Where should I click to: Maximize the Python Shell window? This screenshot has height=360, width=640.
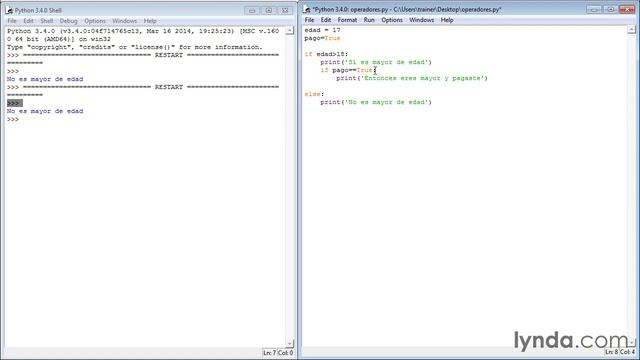pos(269,11)
